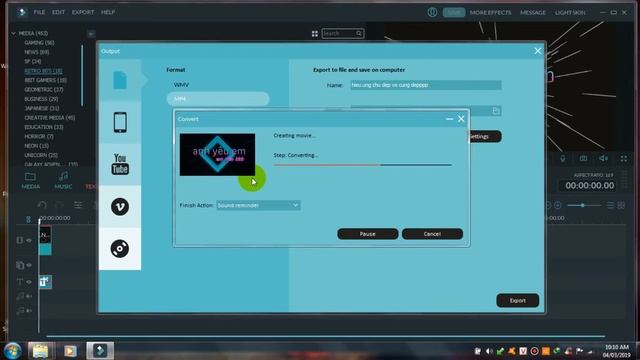The image size is (640, 360).
Task: Select WMV format
Action: click(181, 84)
